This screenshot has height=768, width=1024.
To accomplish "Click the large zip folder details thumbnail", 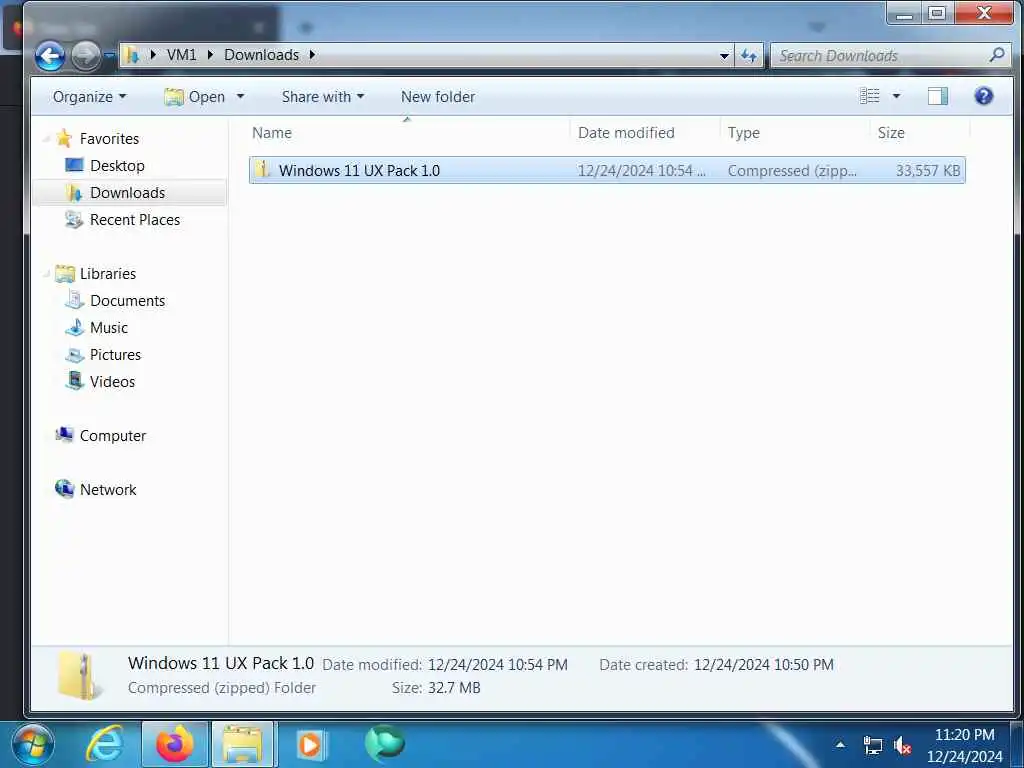I will (x=80, y=675).
